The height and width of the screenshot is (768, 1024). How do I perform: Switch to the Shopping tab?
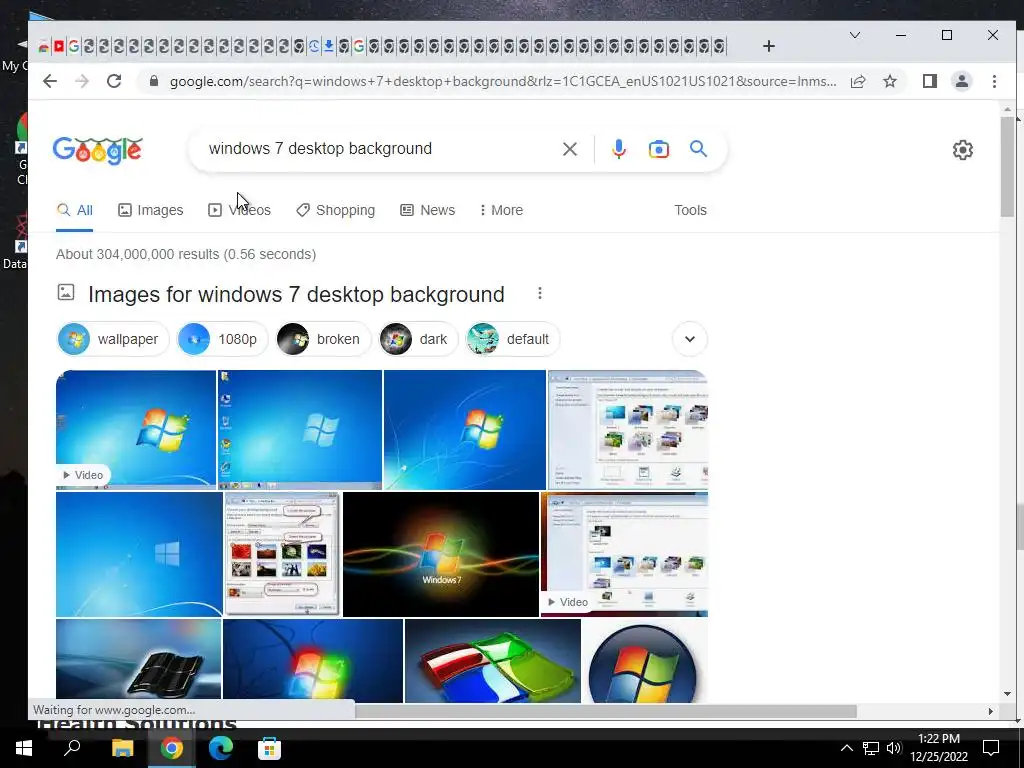coord(336,210)
